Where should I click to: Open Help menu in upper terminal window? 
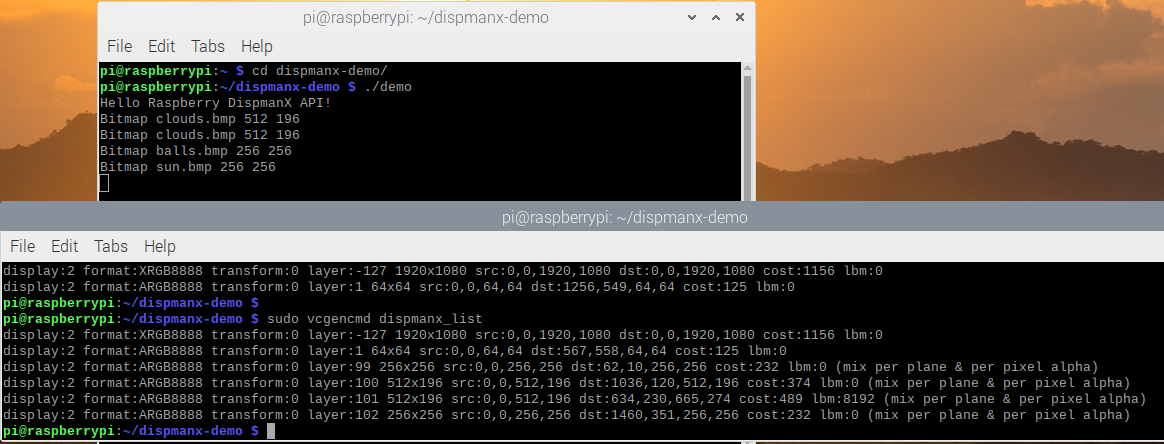click(x=257, y=46)
